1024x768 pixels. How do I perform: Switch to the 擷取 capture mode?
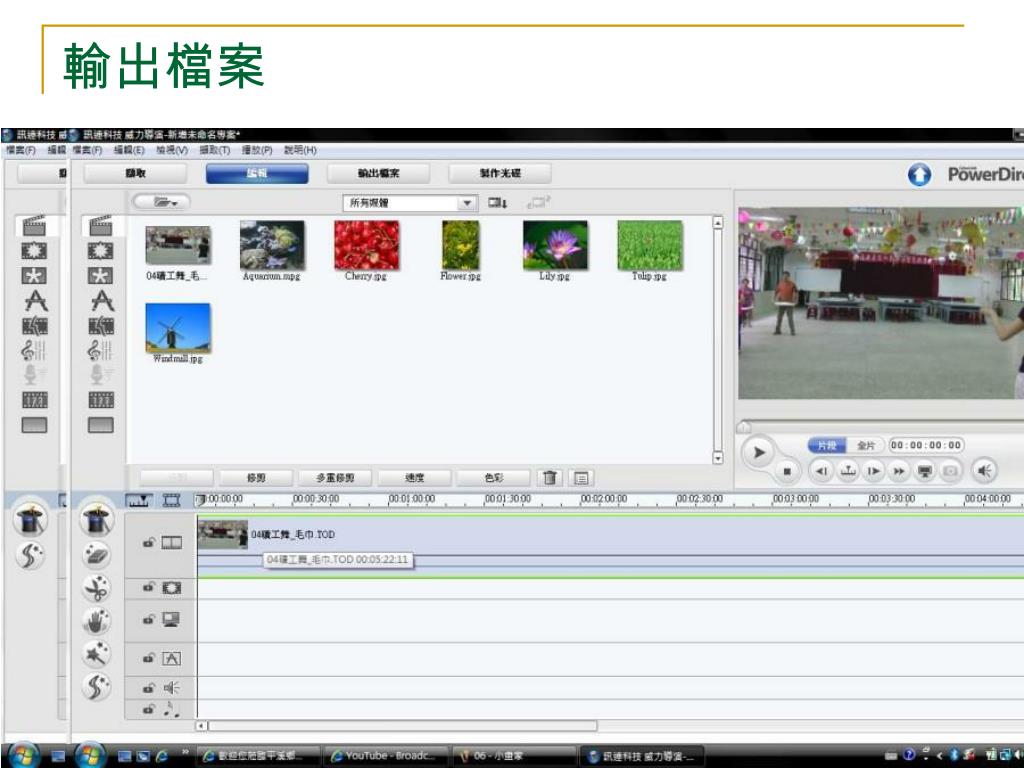(x=135, y=174)
